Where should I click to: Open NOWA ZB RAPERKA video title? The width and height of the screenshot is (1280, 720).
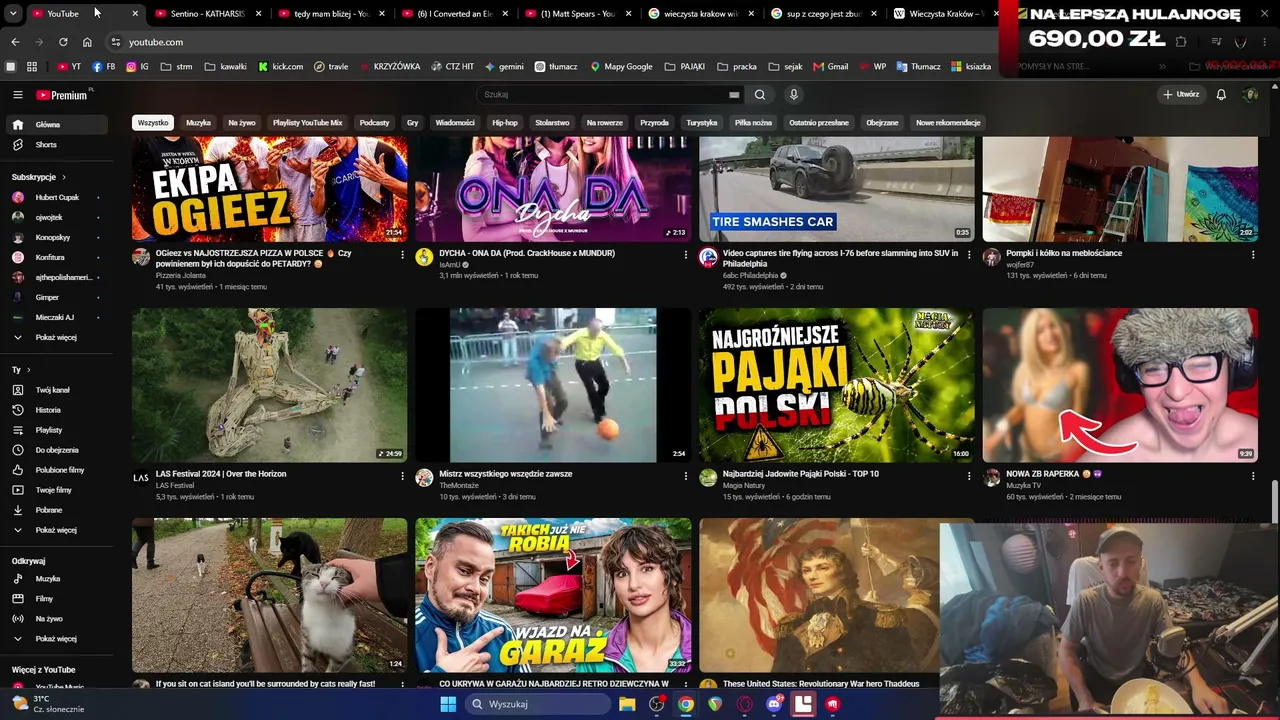click(1053, 474)
